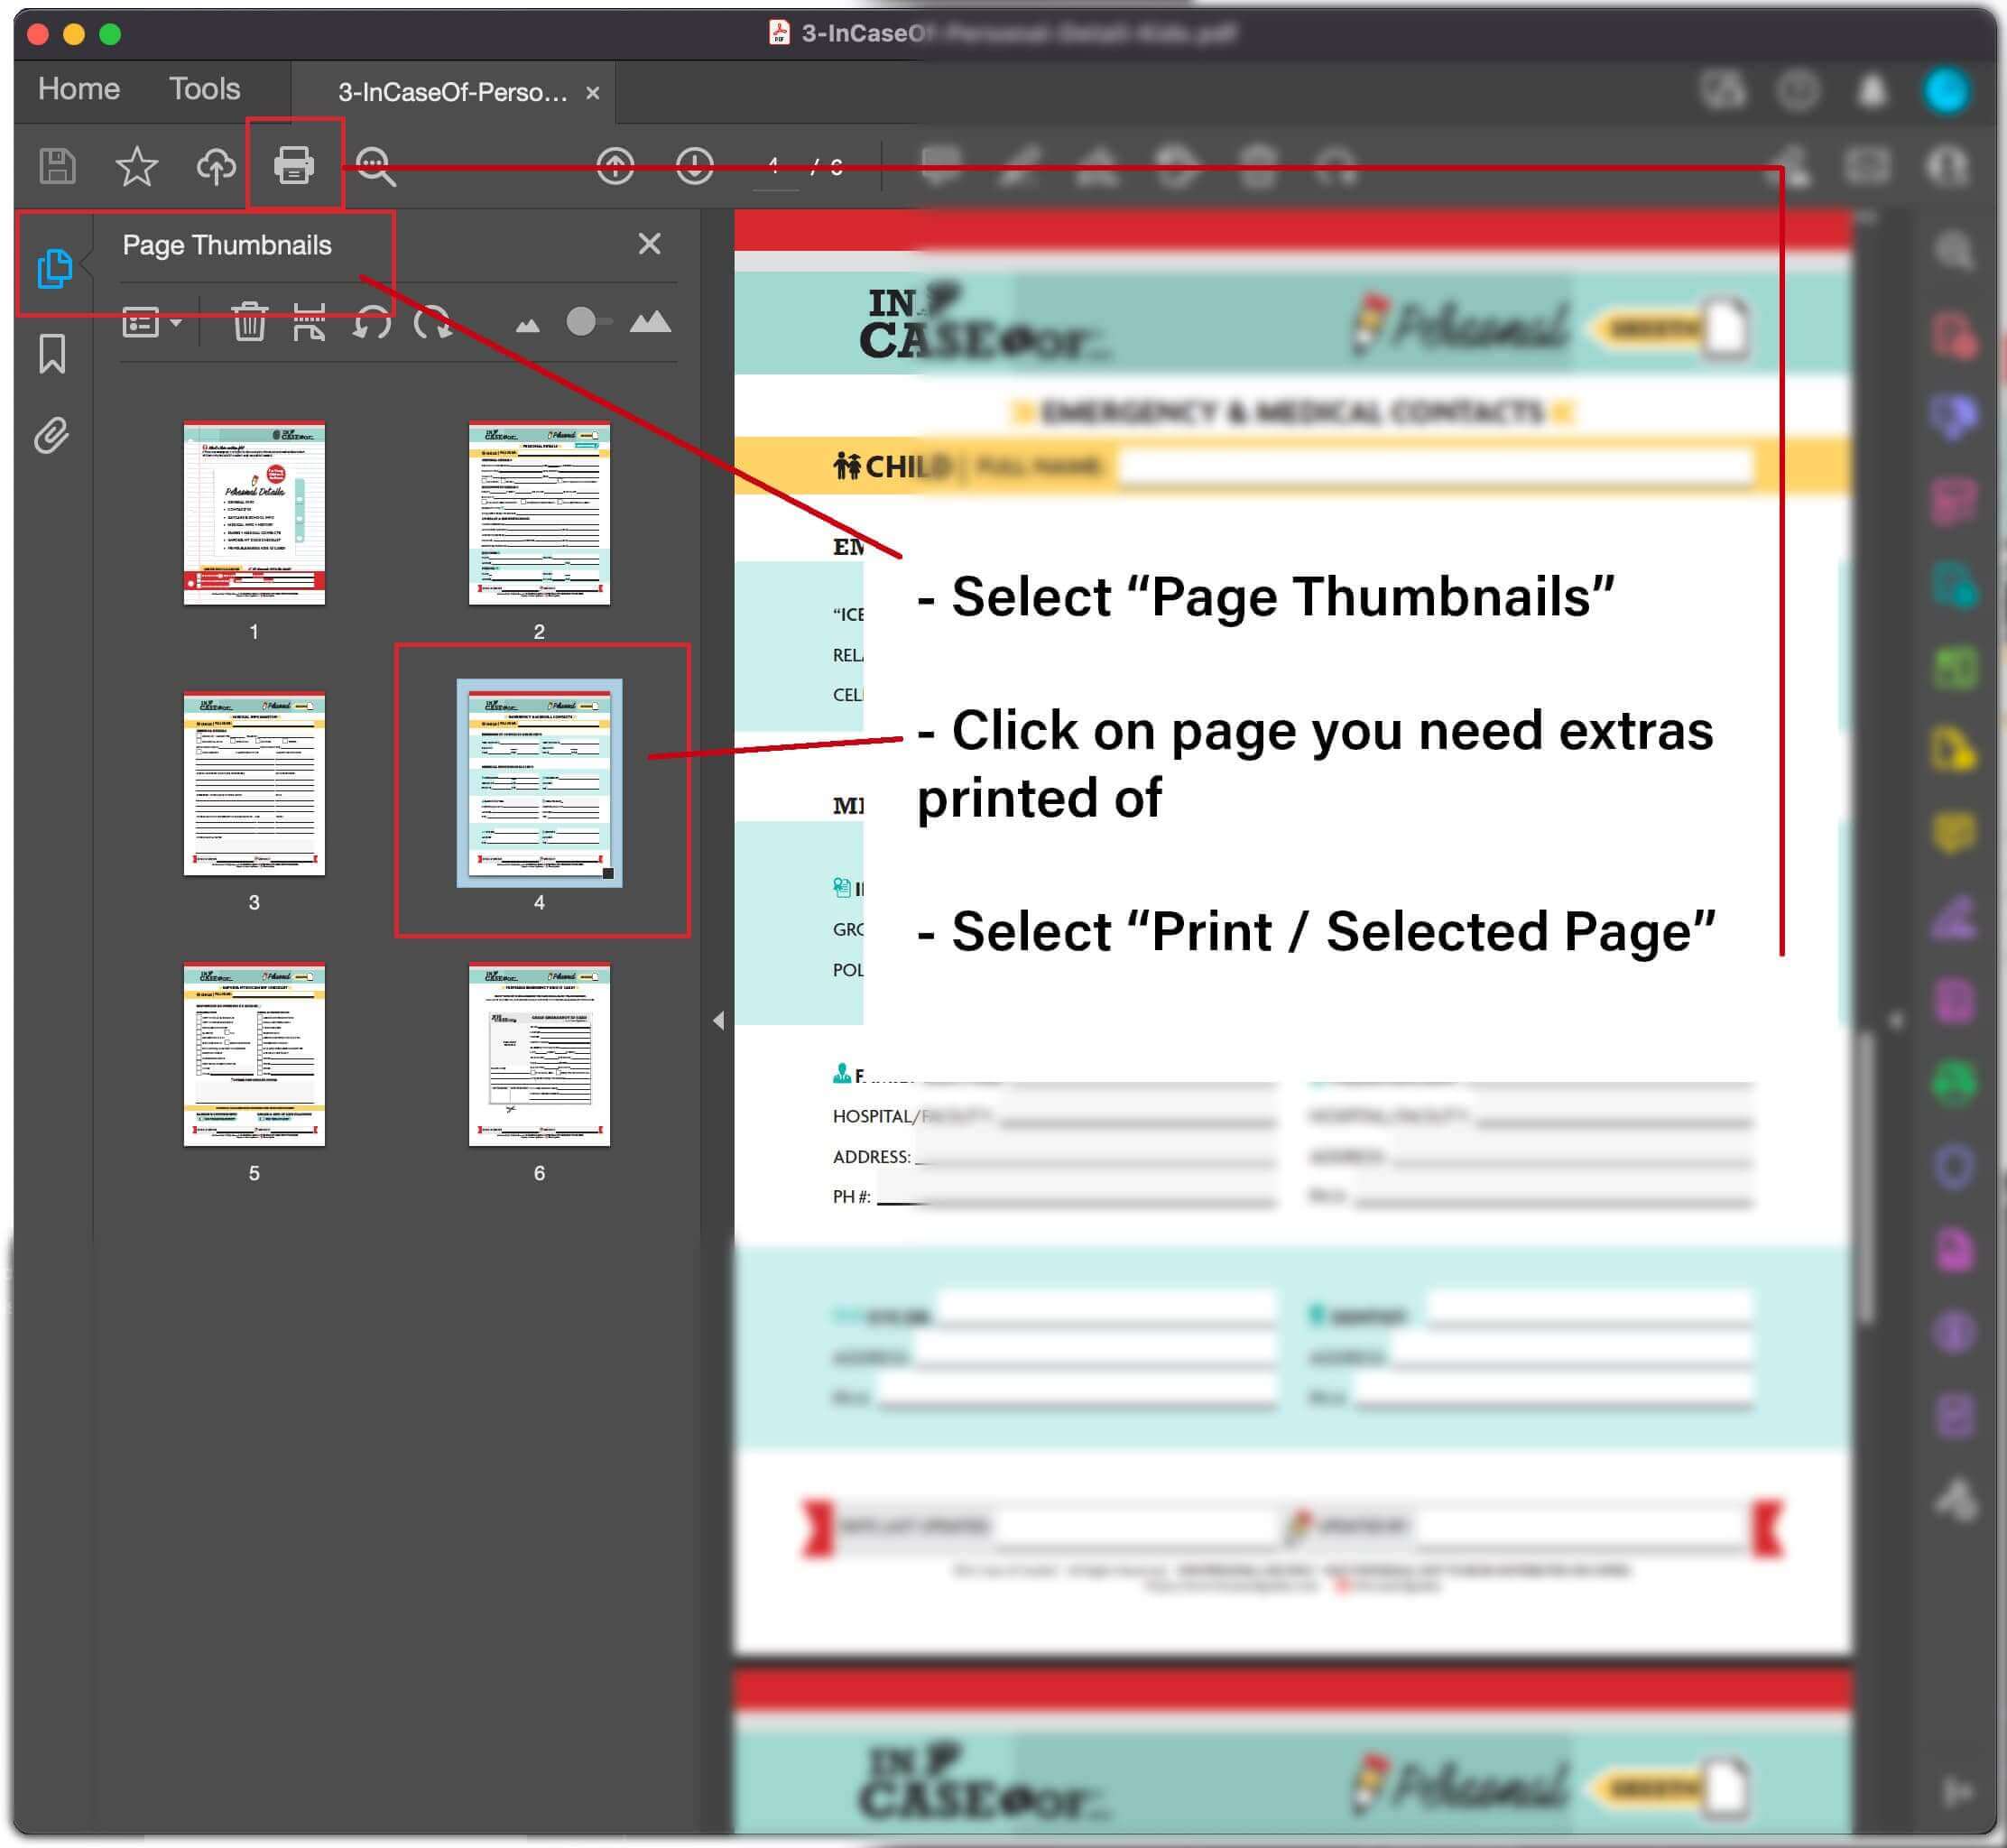Select the 3-InCaseOf-Perso... document tab

[452, 93]
